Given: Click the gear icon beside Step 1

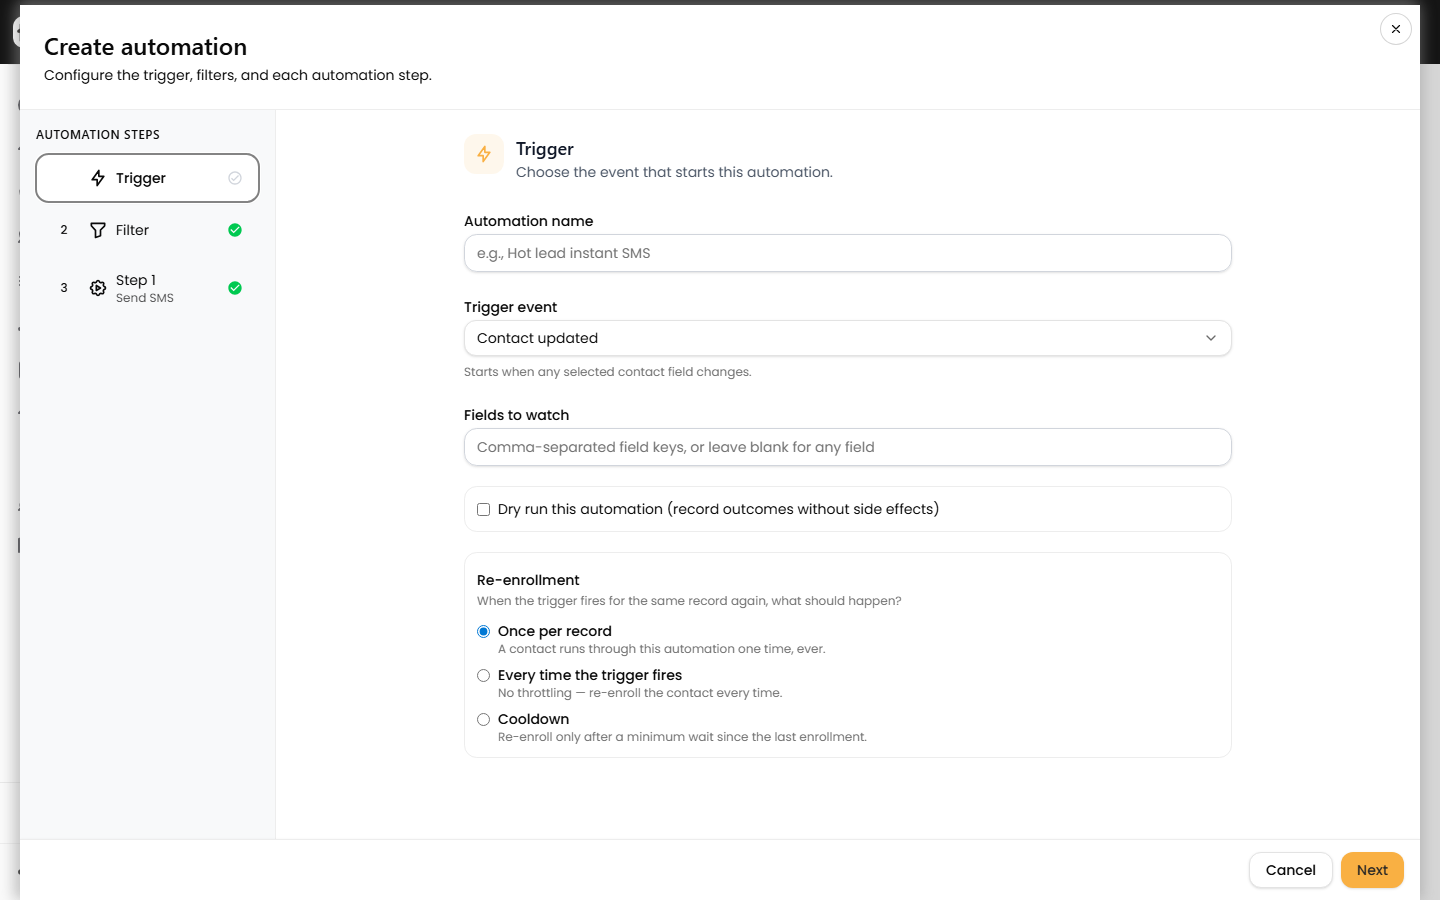Looking at the screenshot, I should click(98, 288).
